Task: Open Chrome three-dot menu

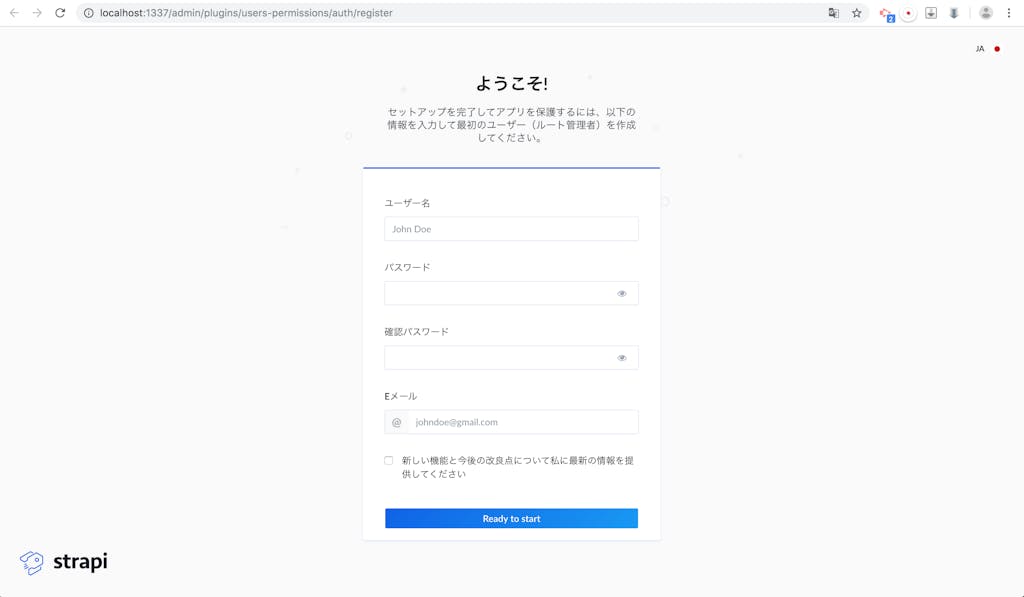Action: point(1009,13)
